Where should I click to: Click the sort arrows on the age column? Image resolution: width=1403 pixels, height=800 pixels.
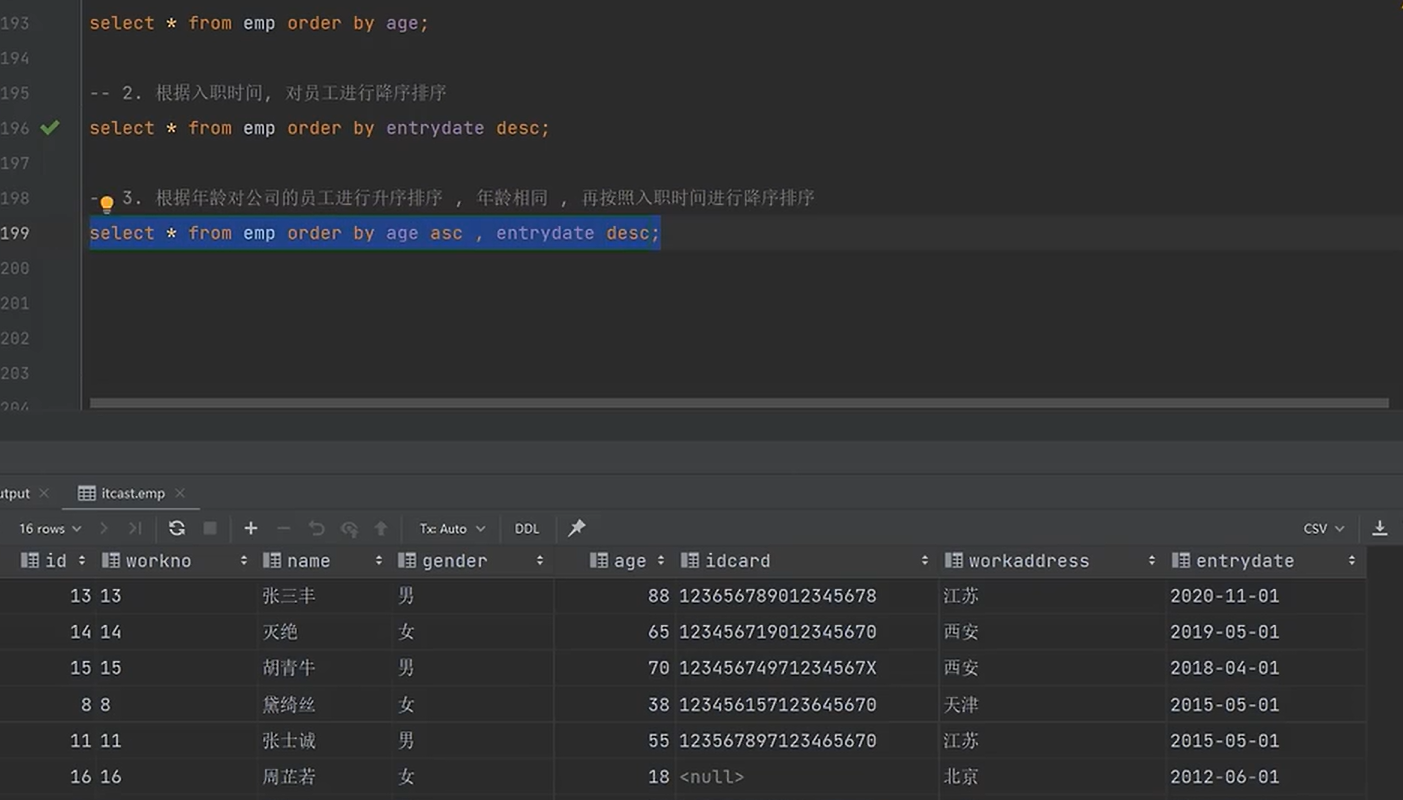(x=661, y=561)
